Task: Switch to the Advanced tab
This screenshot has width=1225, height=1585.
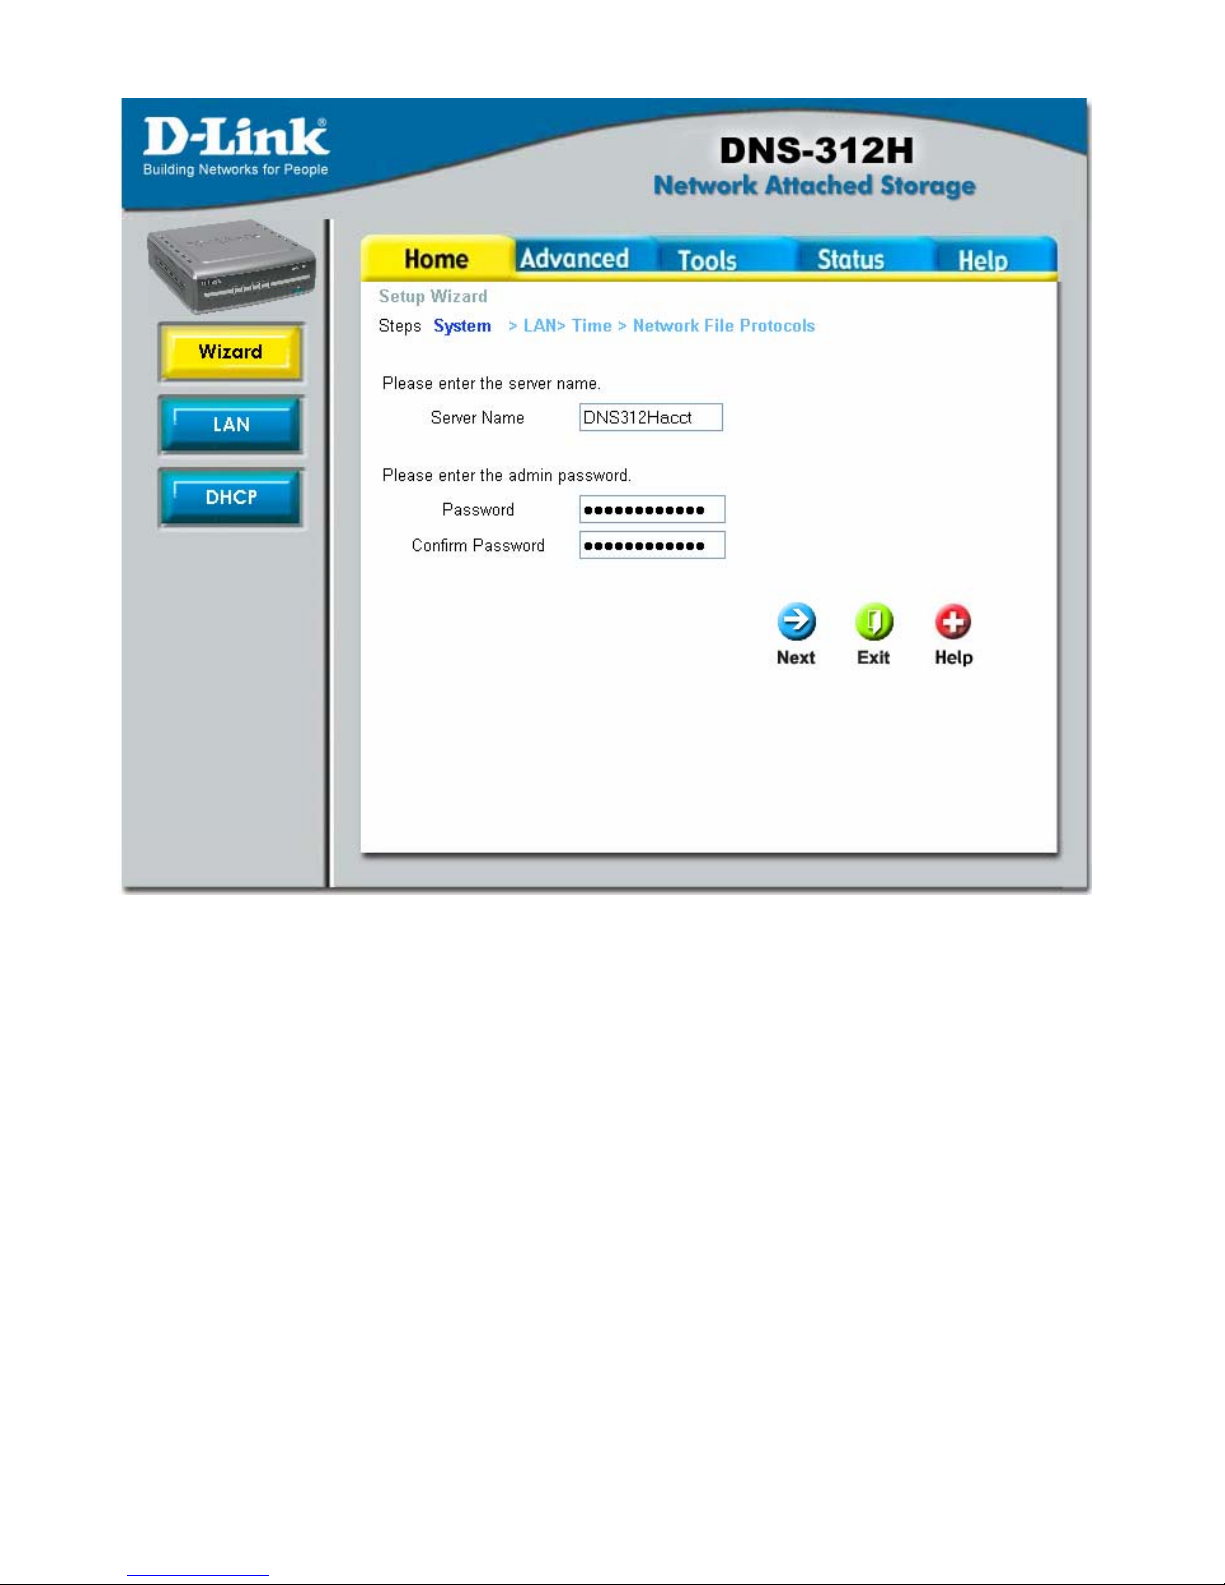Action: pos(574,258)
